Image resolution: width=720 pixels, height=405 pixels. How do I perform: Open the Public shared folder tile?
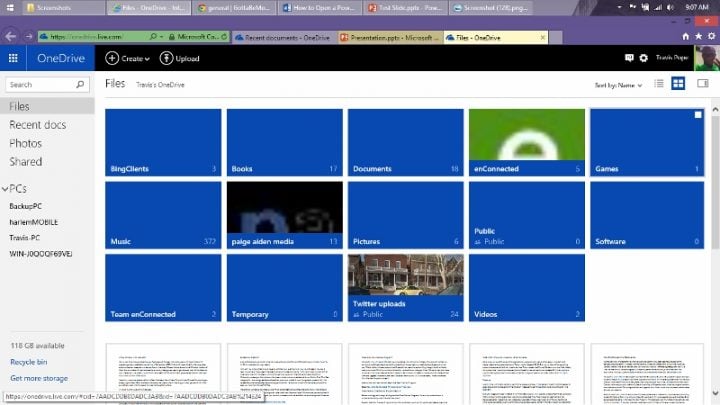527,215
